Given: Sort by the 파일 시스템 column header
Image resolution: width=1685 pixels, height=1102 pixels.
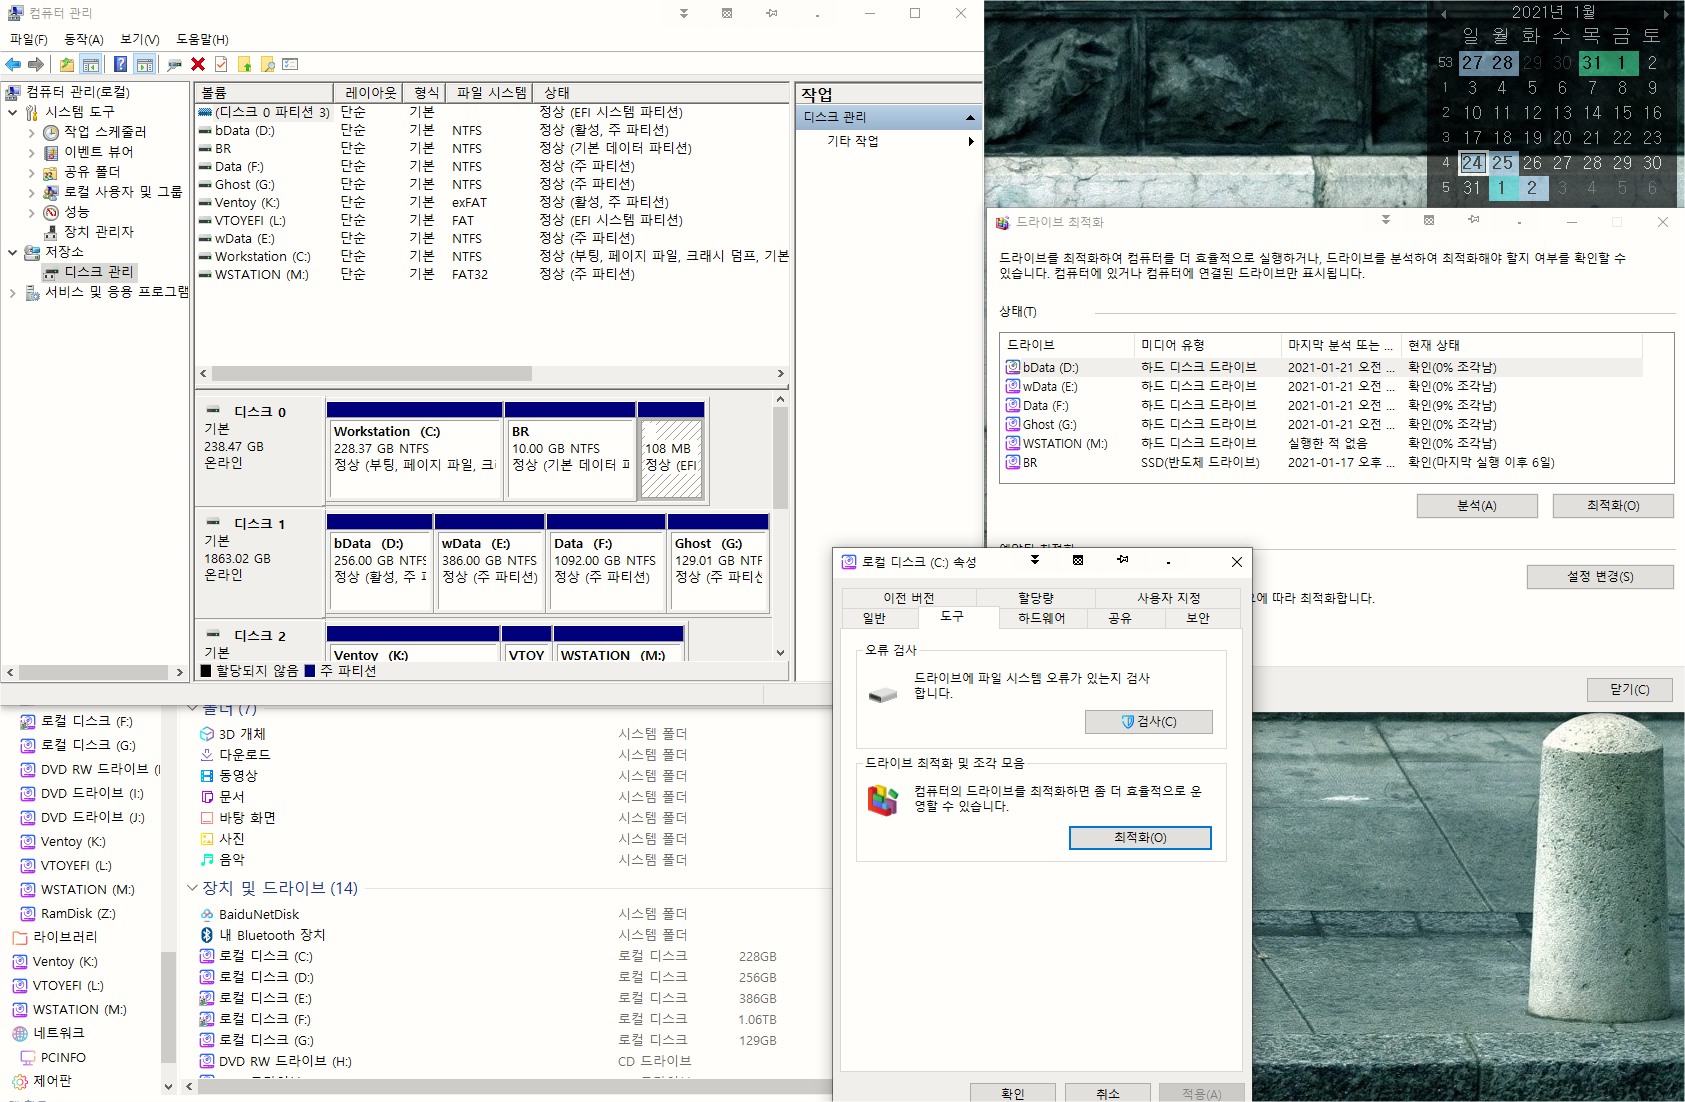Looking at the screenshot, I should tap(490, 92).
